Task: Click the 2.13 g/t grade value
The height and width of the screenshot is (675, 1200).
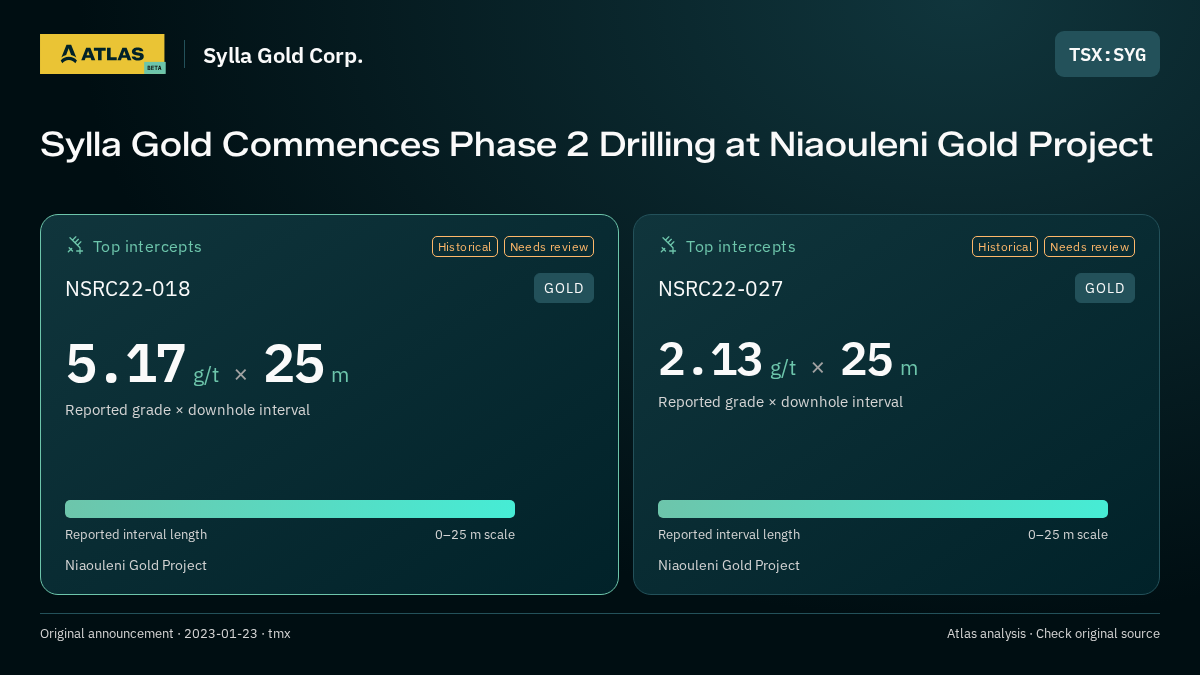Action: tap(727, 360)
